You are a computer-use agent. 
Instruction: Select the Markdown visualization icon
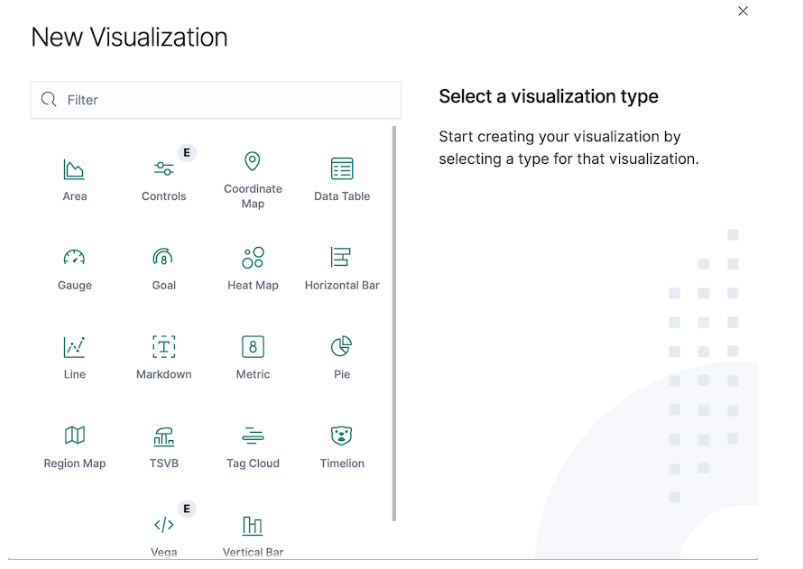pos(164,347)
